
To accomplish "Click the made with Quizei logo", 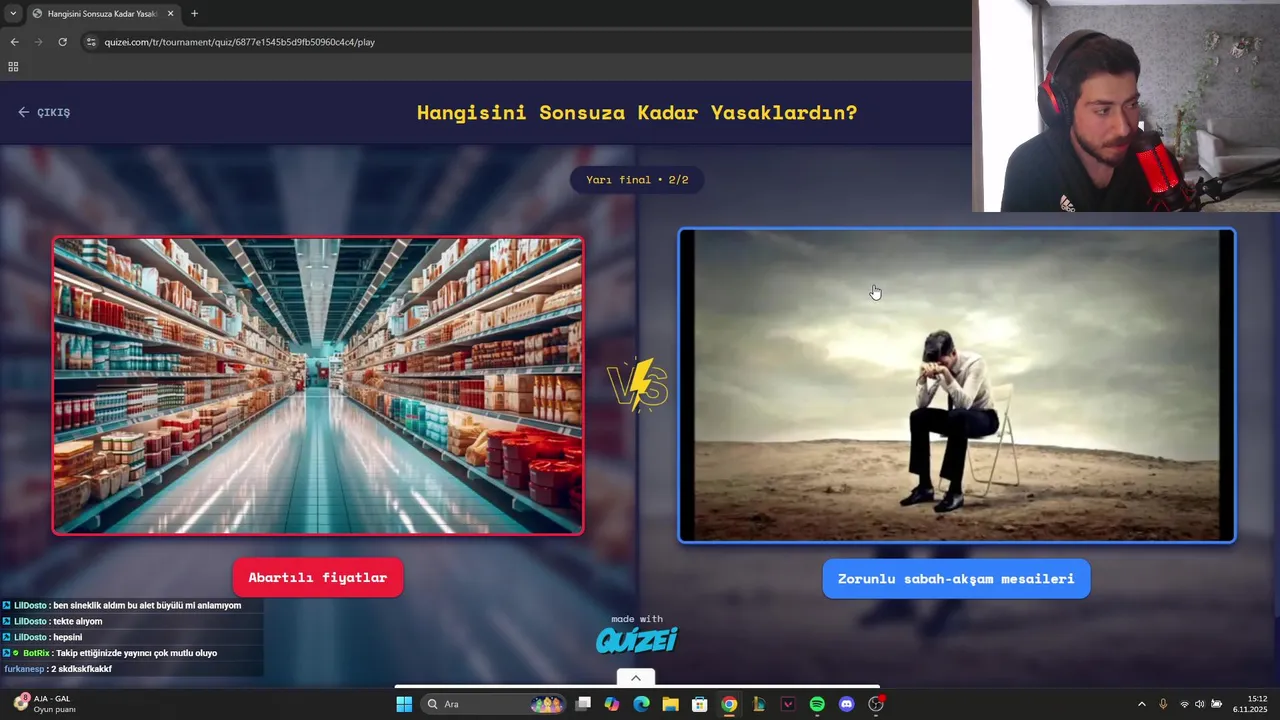I will point(637,634).
